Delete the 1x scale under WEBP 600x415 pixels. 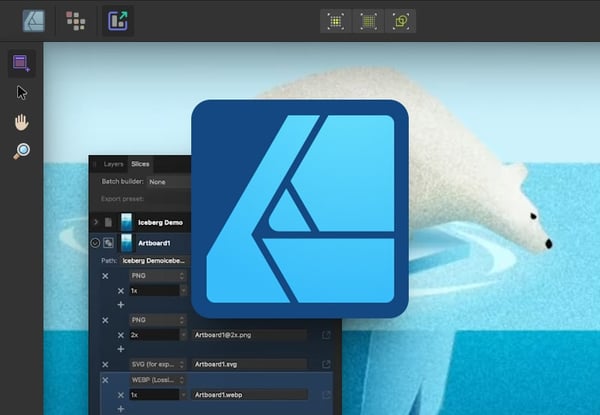(x=121, y=395)
